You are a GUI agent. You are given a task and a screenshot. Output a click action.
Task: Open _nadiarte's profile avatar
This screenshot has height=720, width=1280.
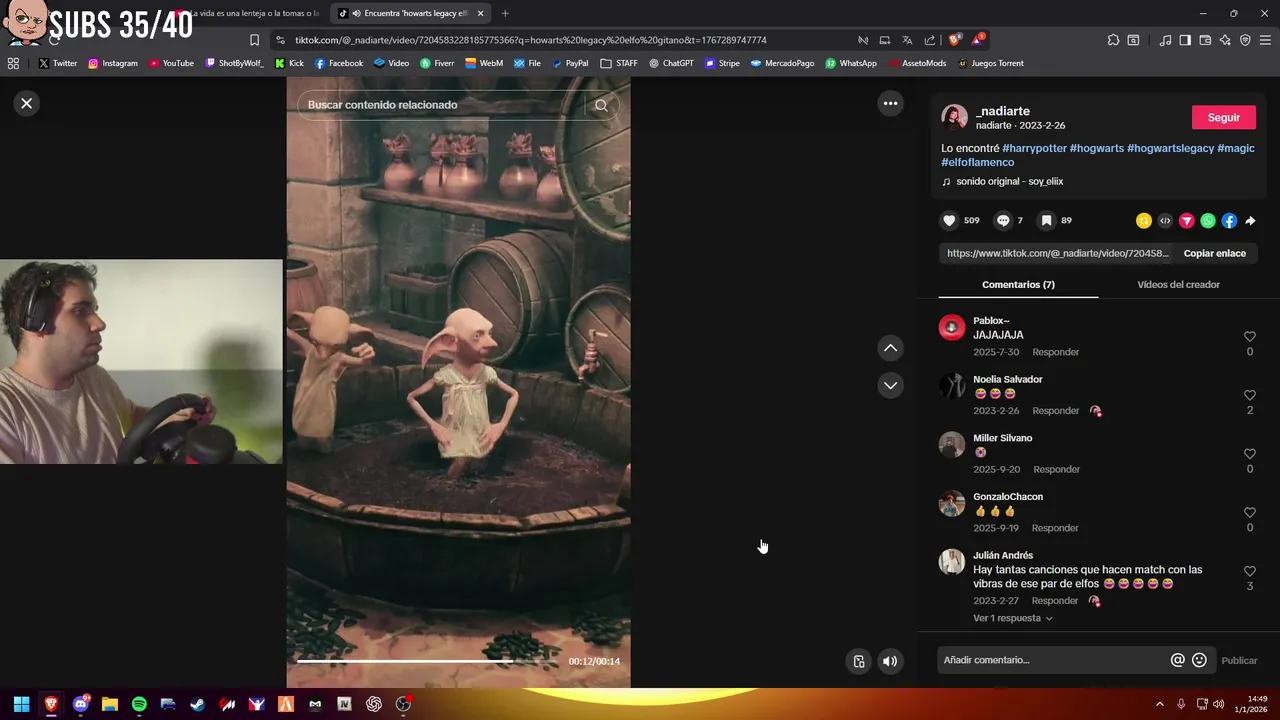click(954, 117)
